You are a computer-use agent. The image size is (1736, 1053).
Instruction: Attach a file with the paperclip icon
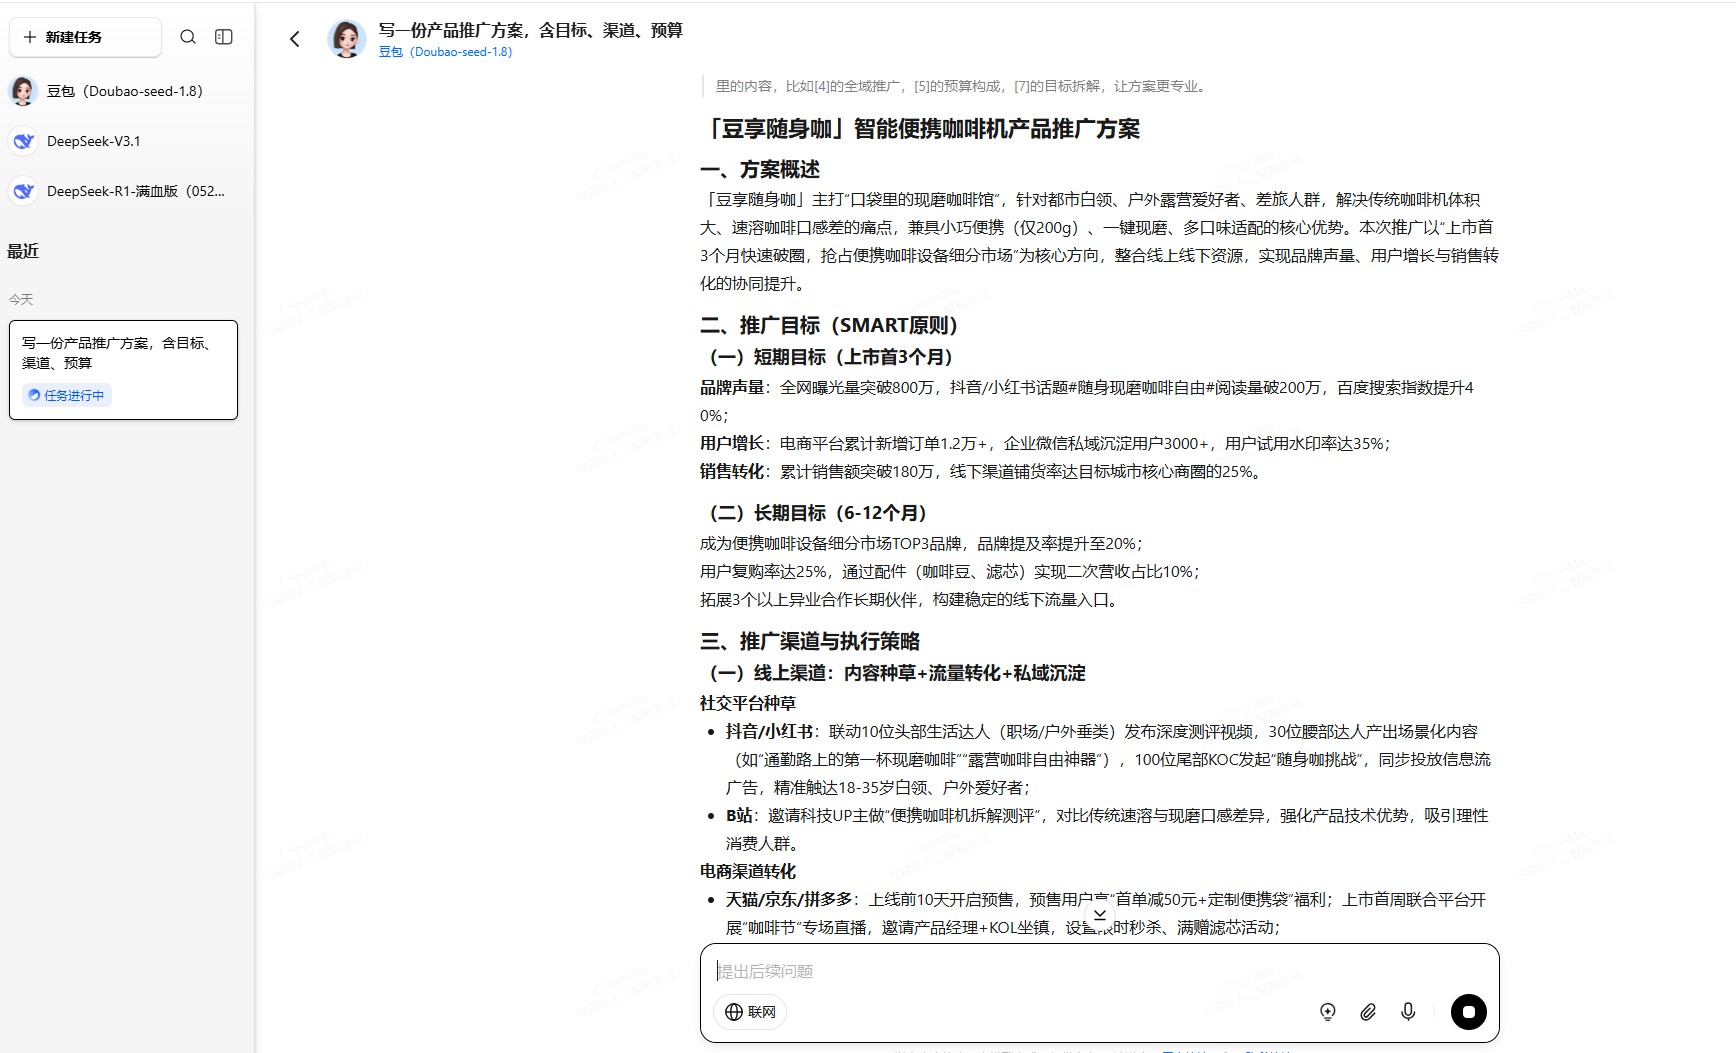[x=1368, y=1012]
